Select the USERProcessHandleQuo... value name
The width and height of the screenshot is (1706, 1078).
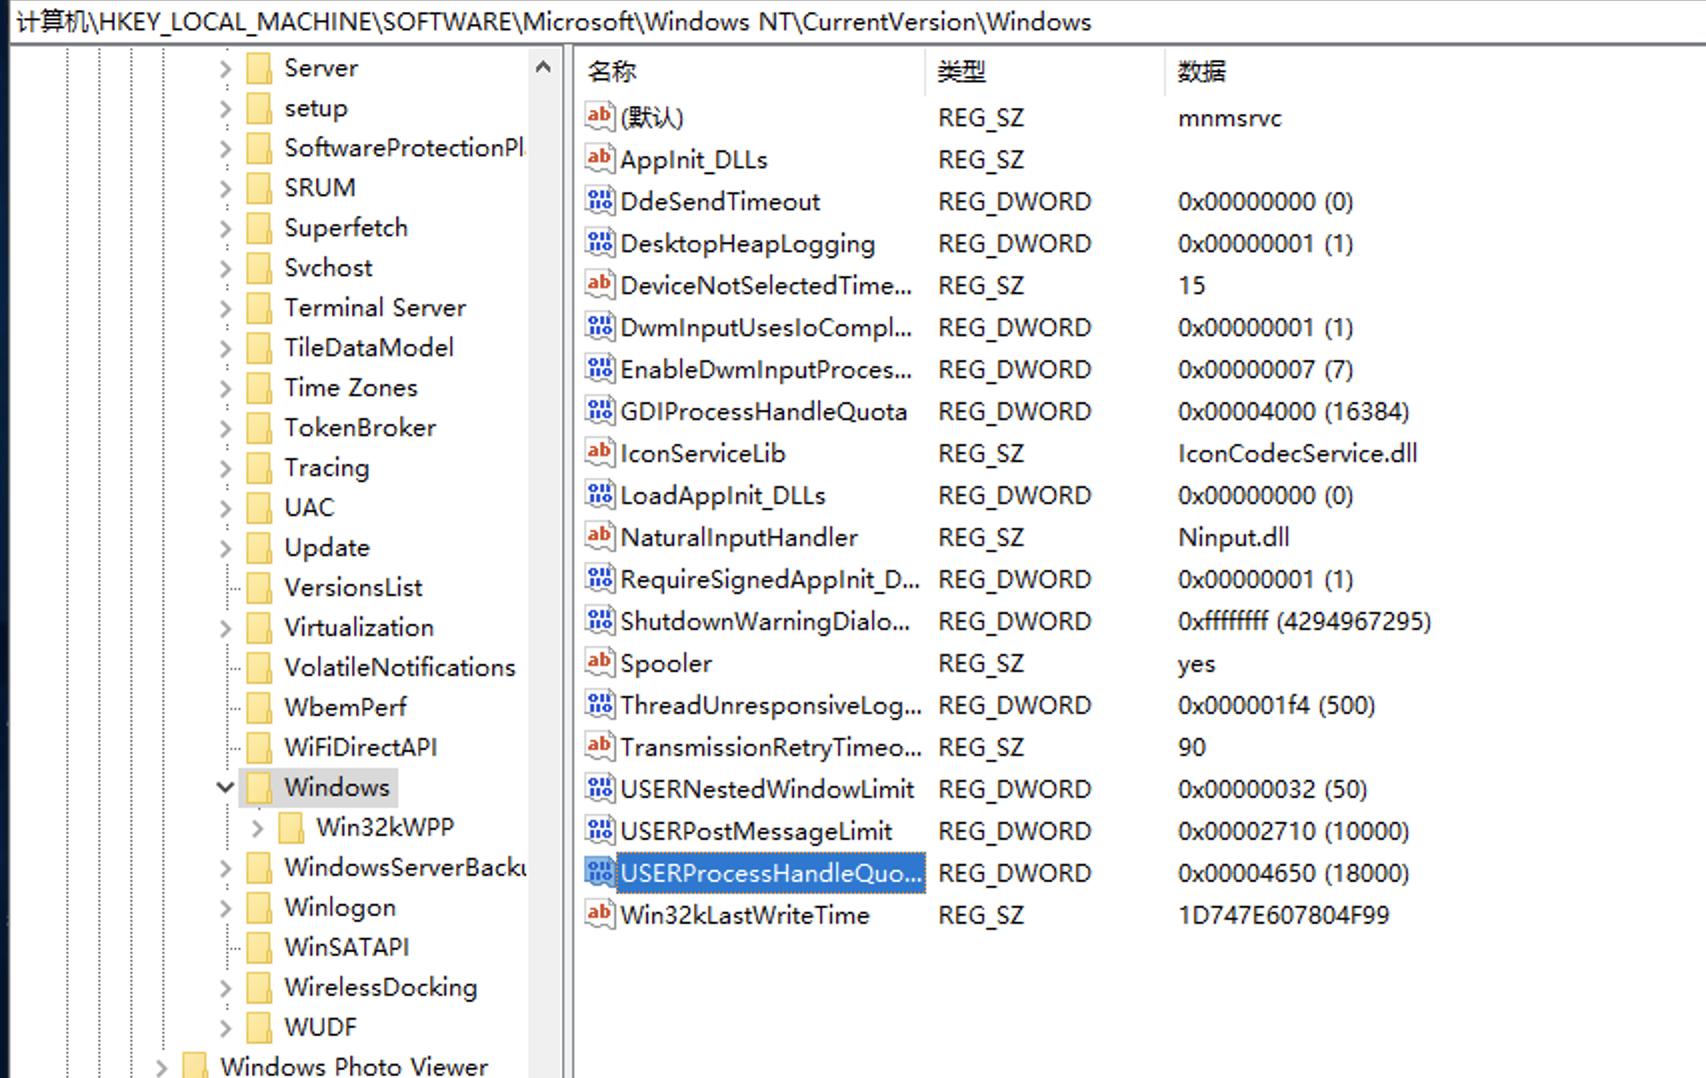[x=771, y=873]
